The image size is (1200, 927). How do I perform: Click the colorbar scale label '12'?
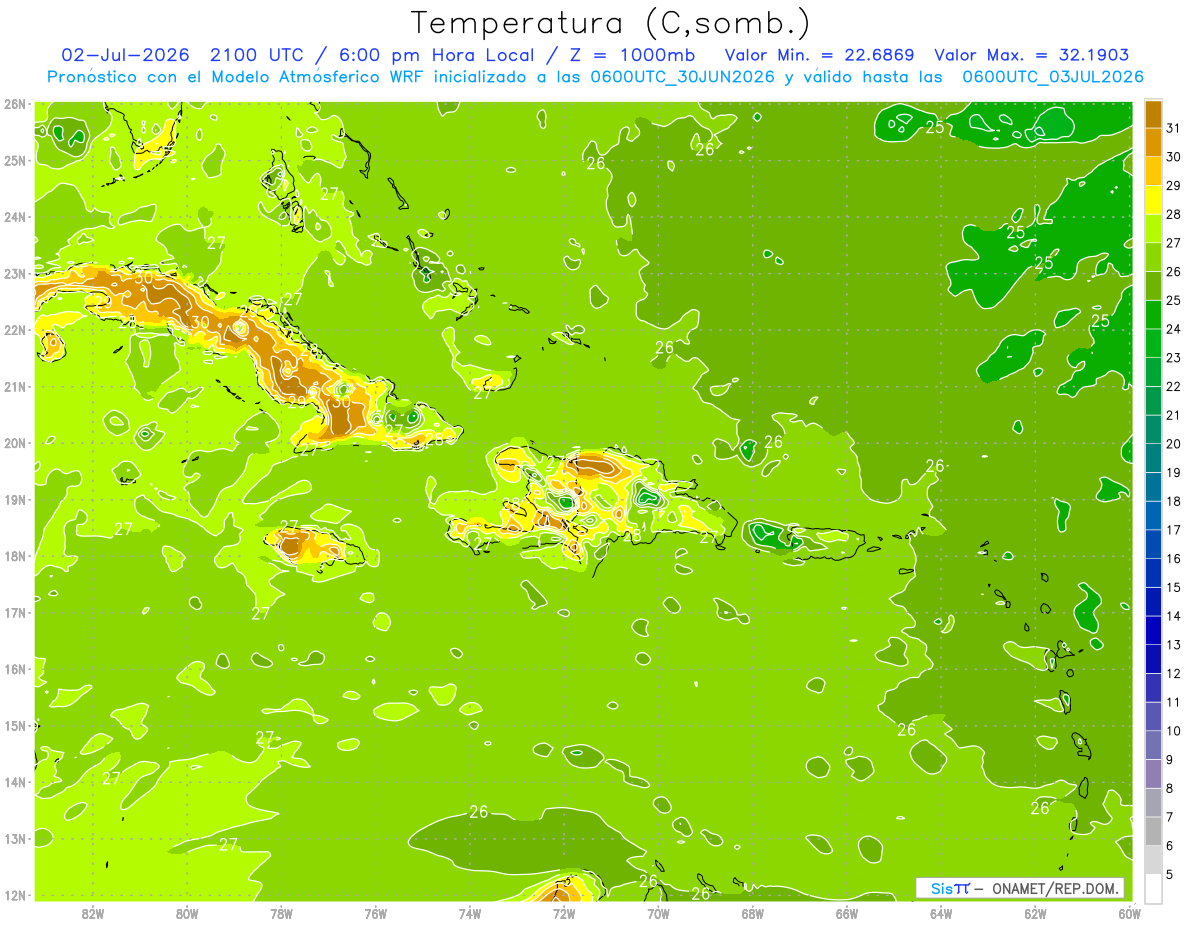[1173, 674]
